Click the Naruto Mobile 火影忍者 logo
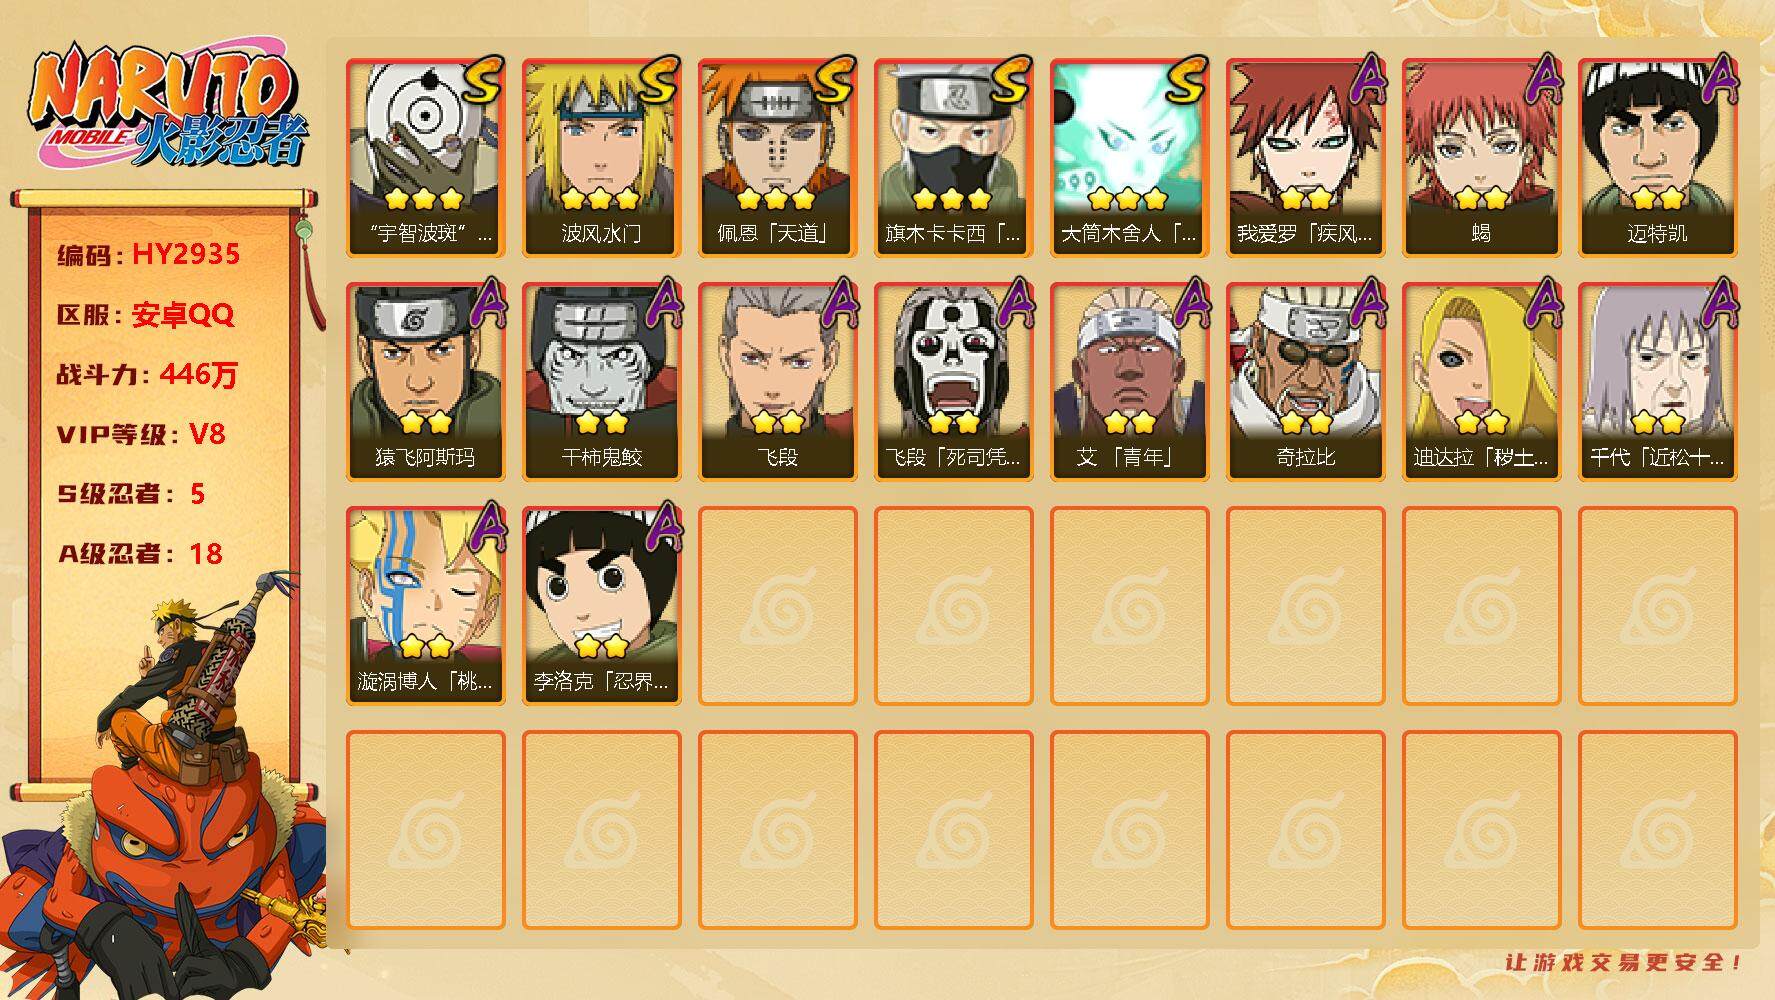 click(x=167, y=106)
